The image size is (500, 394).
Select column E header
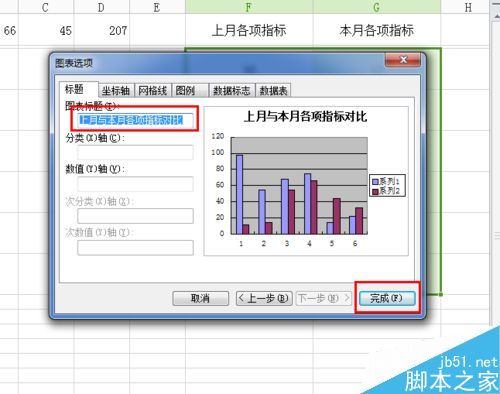pyautogui.click(x=157, y=7)
